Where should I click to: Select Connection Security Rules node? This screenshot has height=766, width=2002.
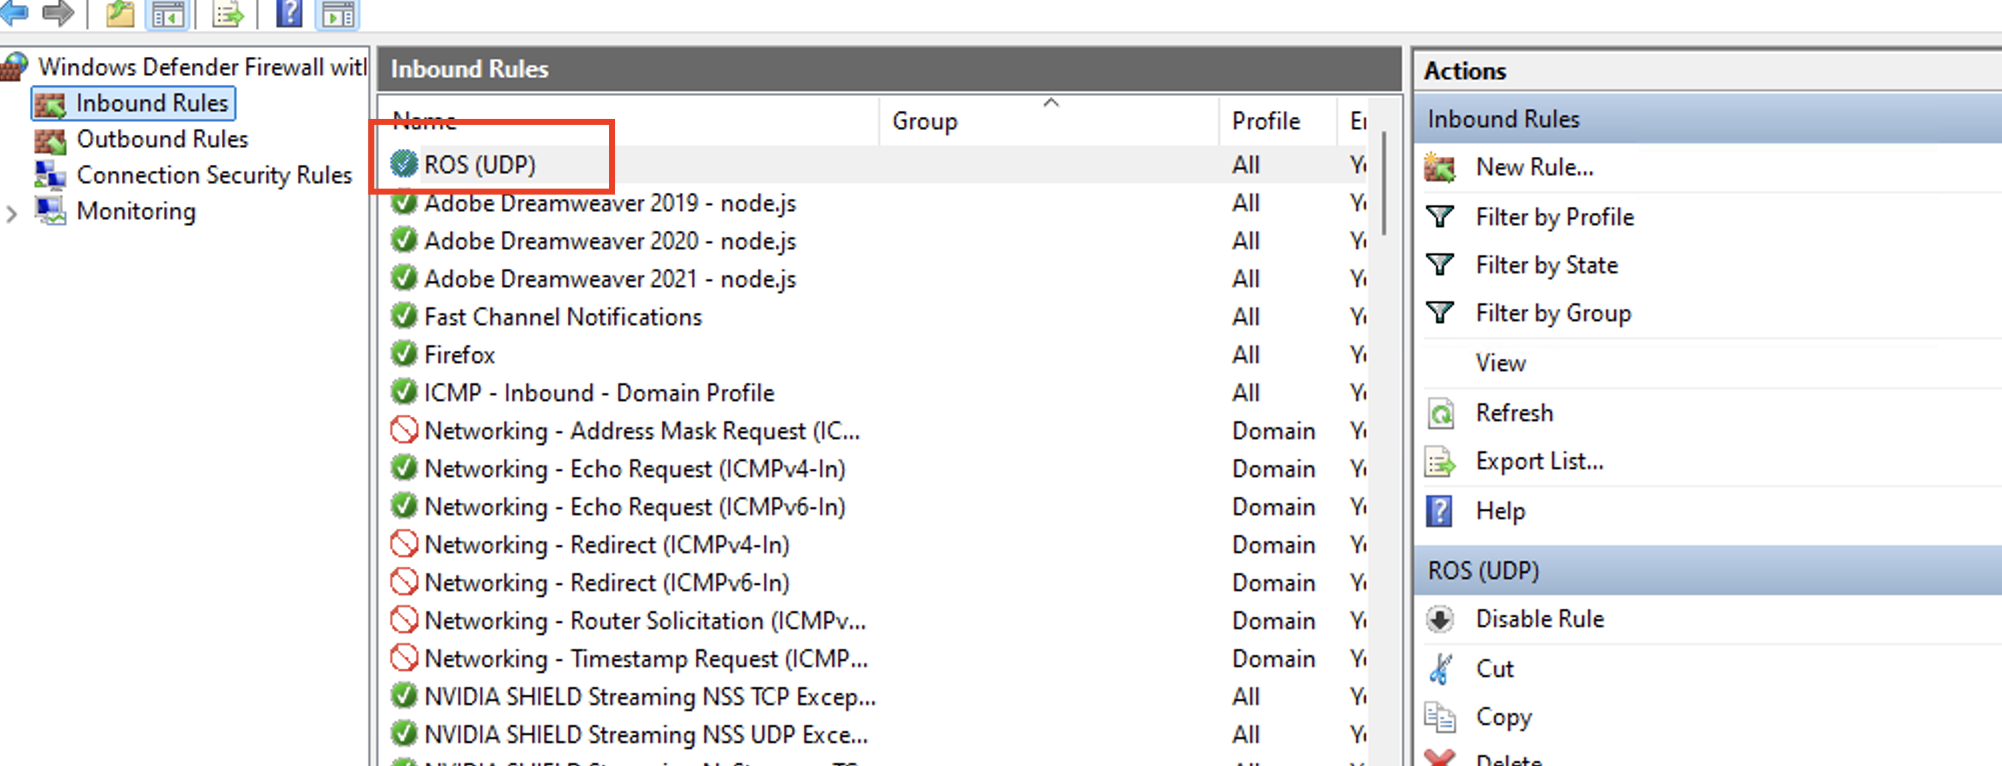214,175
